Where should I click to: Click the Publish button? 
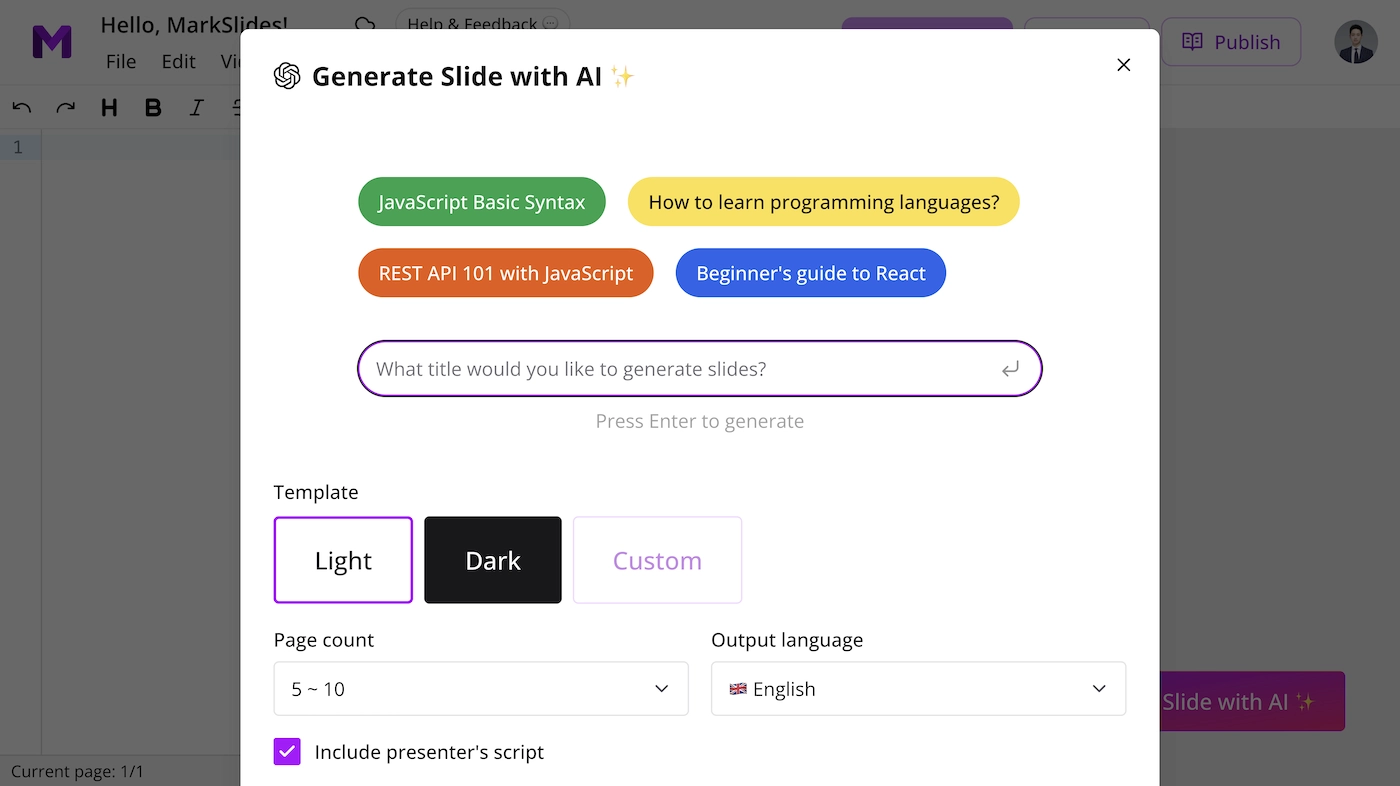1231,42
